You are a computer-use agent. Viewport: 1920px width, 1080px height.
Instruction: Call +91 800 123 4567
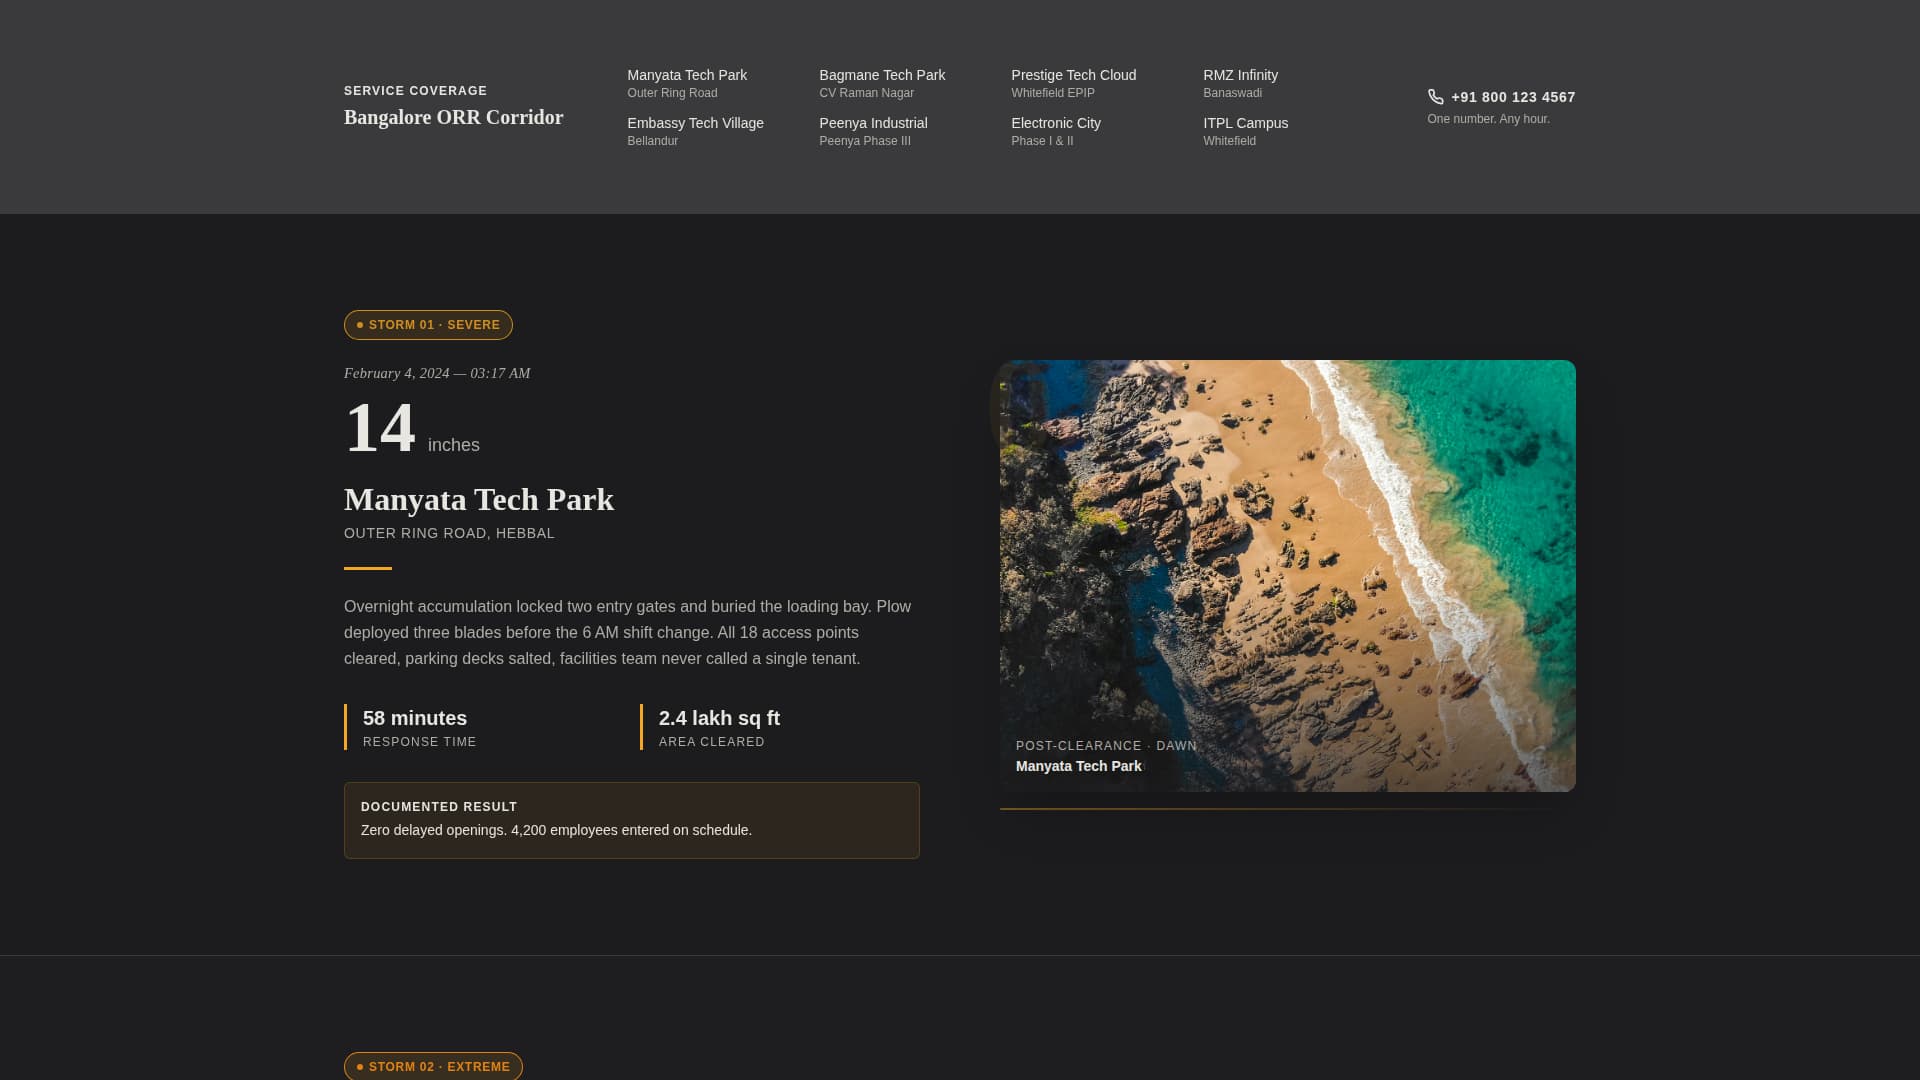tap(1513, 97)
